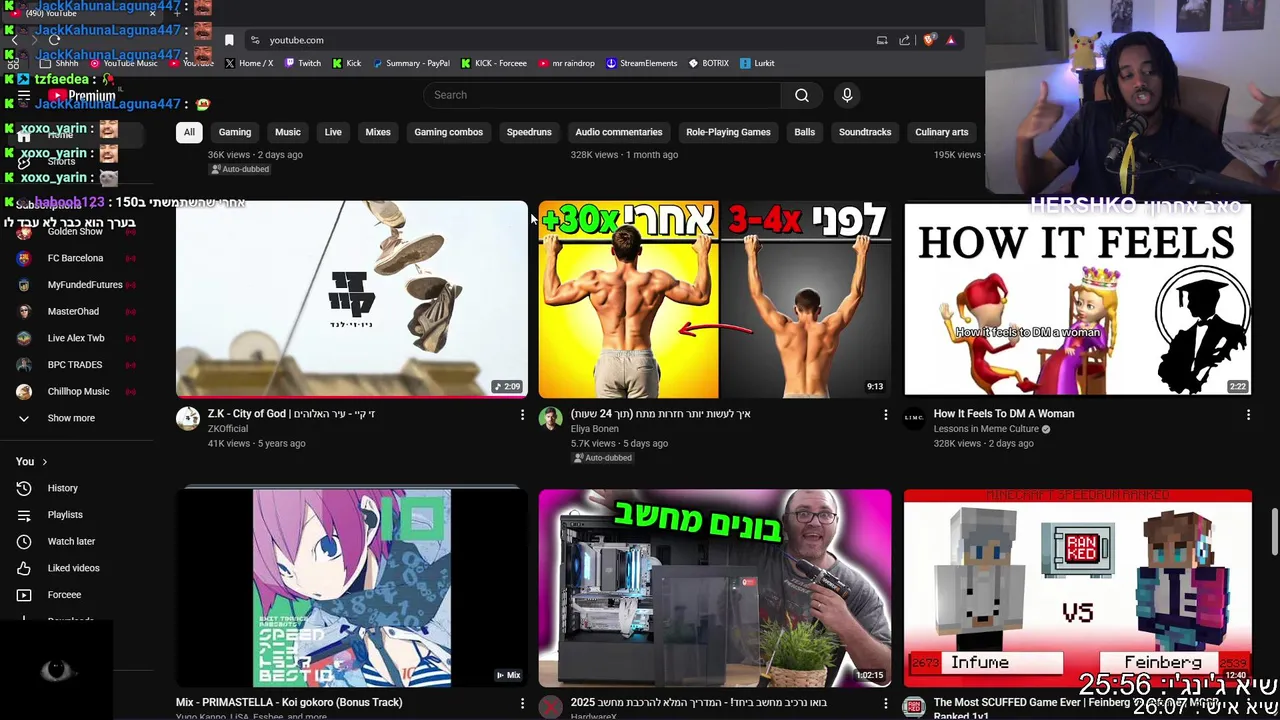1280x720 pixels.
Task: Open site settings icon beside youtube.com
Action: [255, 40]
